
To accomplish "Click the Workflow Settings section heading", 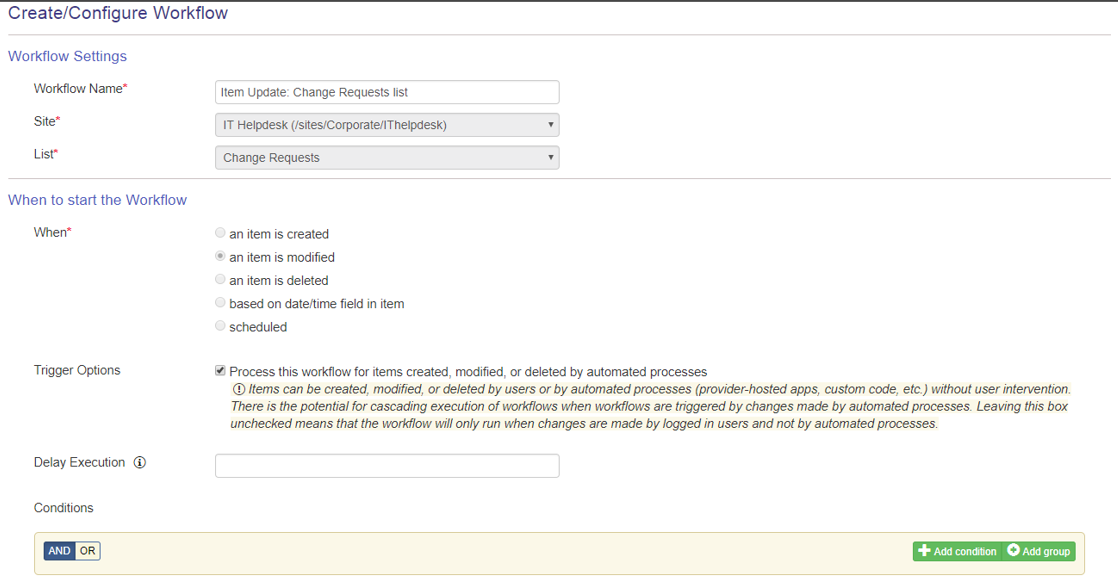I will pyautogui.click(x=68, y=56).
